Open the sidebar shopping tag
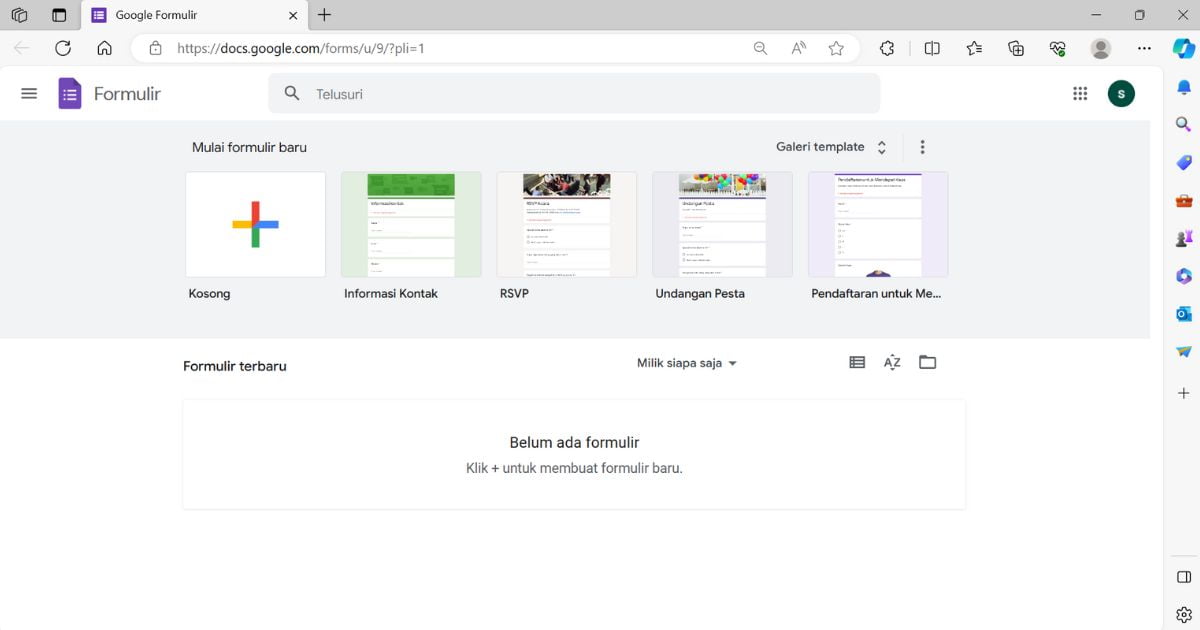The height and width of the screenshot is (630, 1200). 1184,163
